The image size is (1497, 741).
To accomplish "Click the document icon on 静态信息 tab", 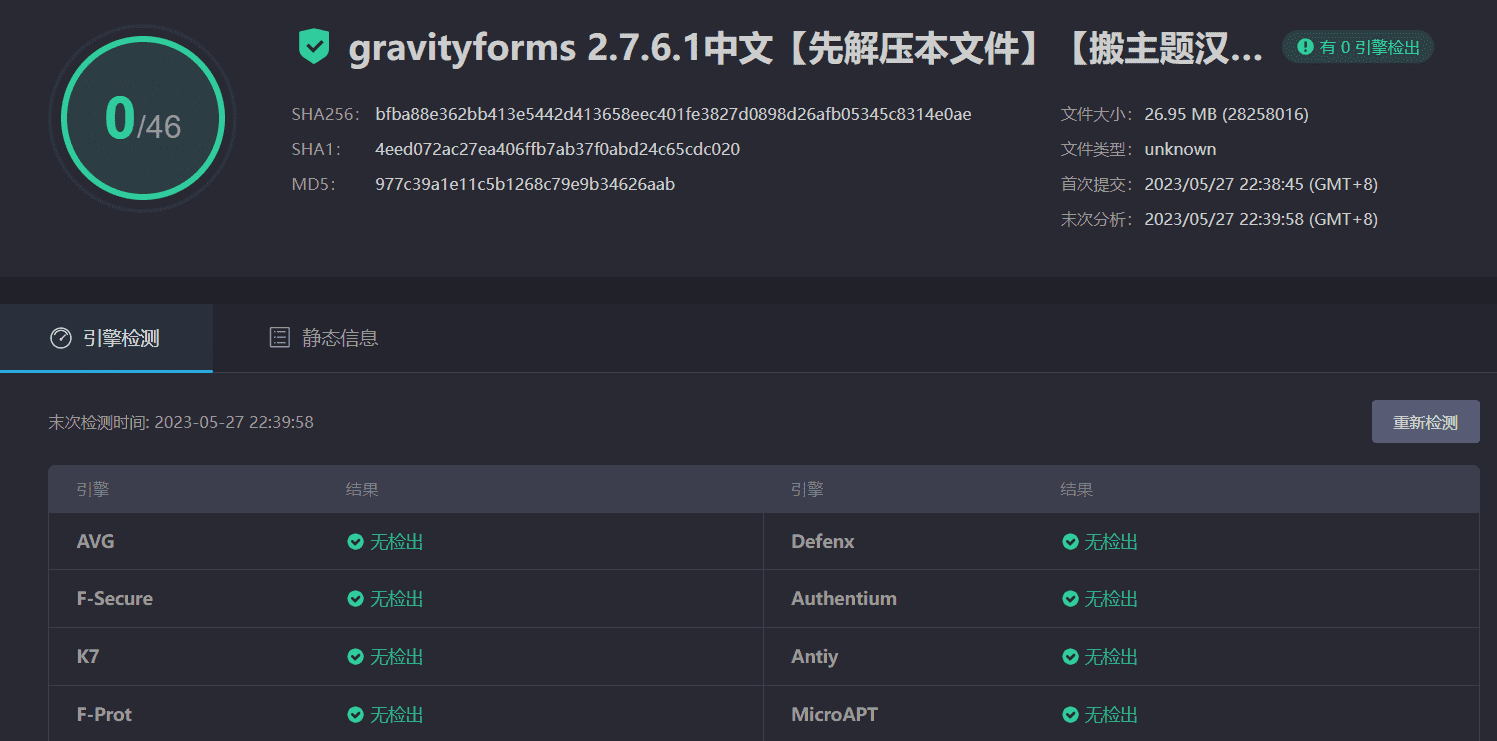I will [280, 338].
